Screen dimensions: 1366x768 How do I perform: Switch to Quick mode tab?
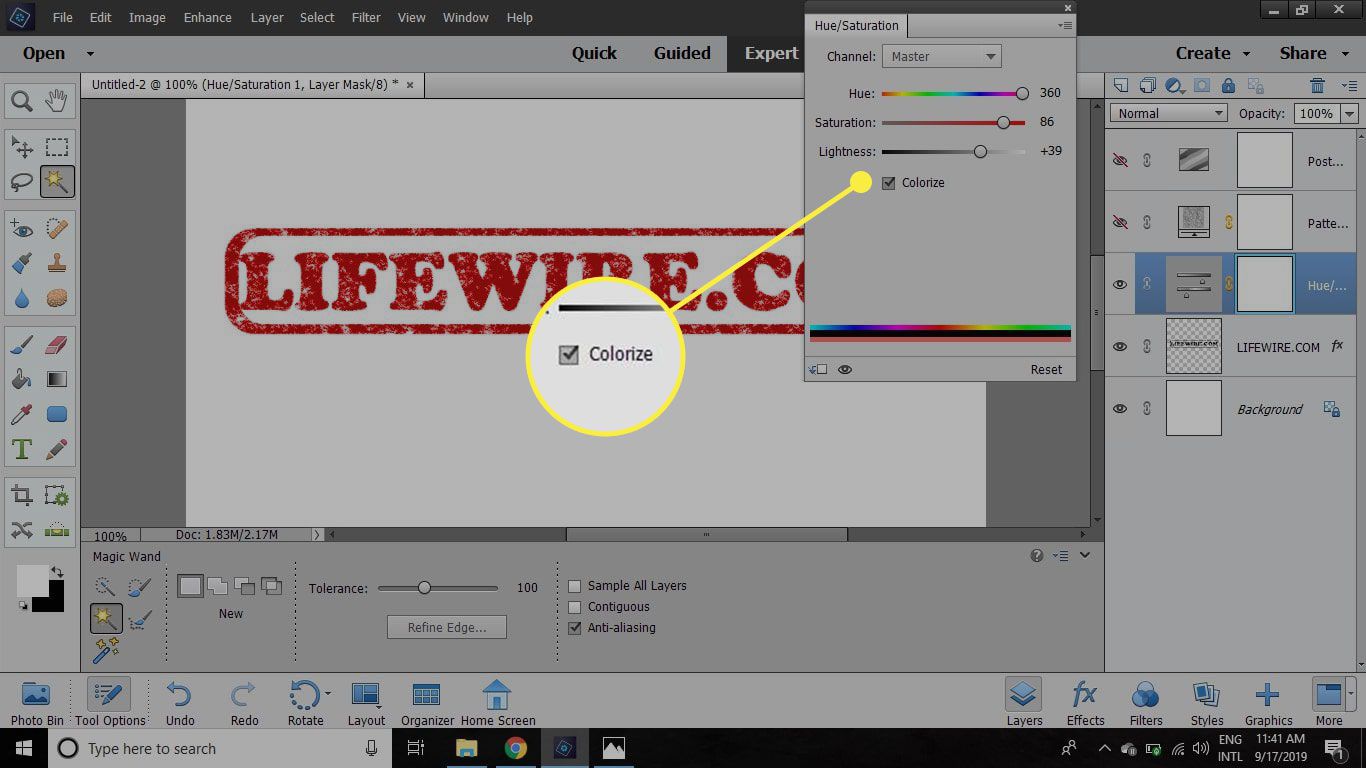pyautogui.click(x=594, y=53)
